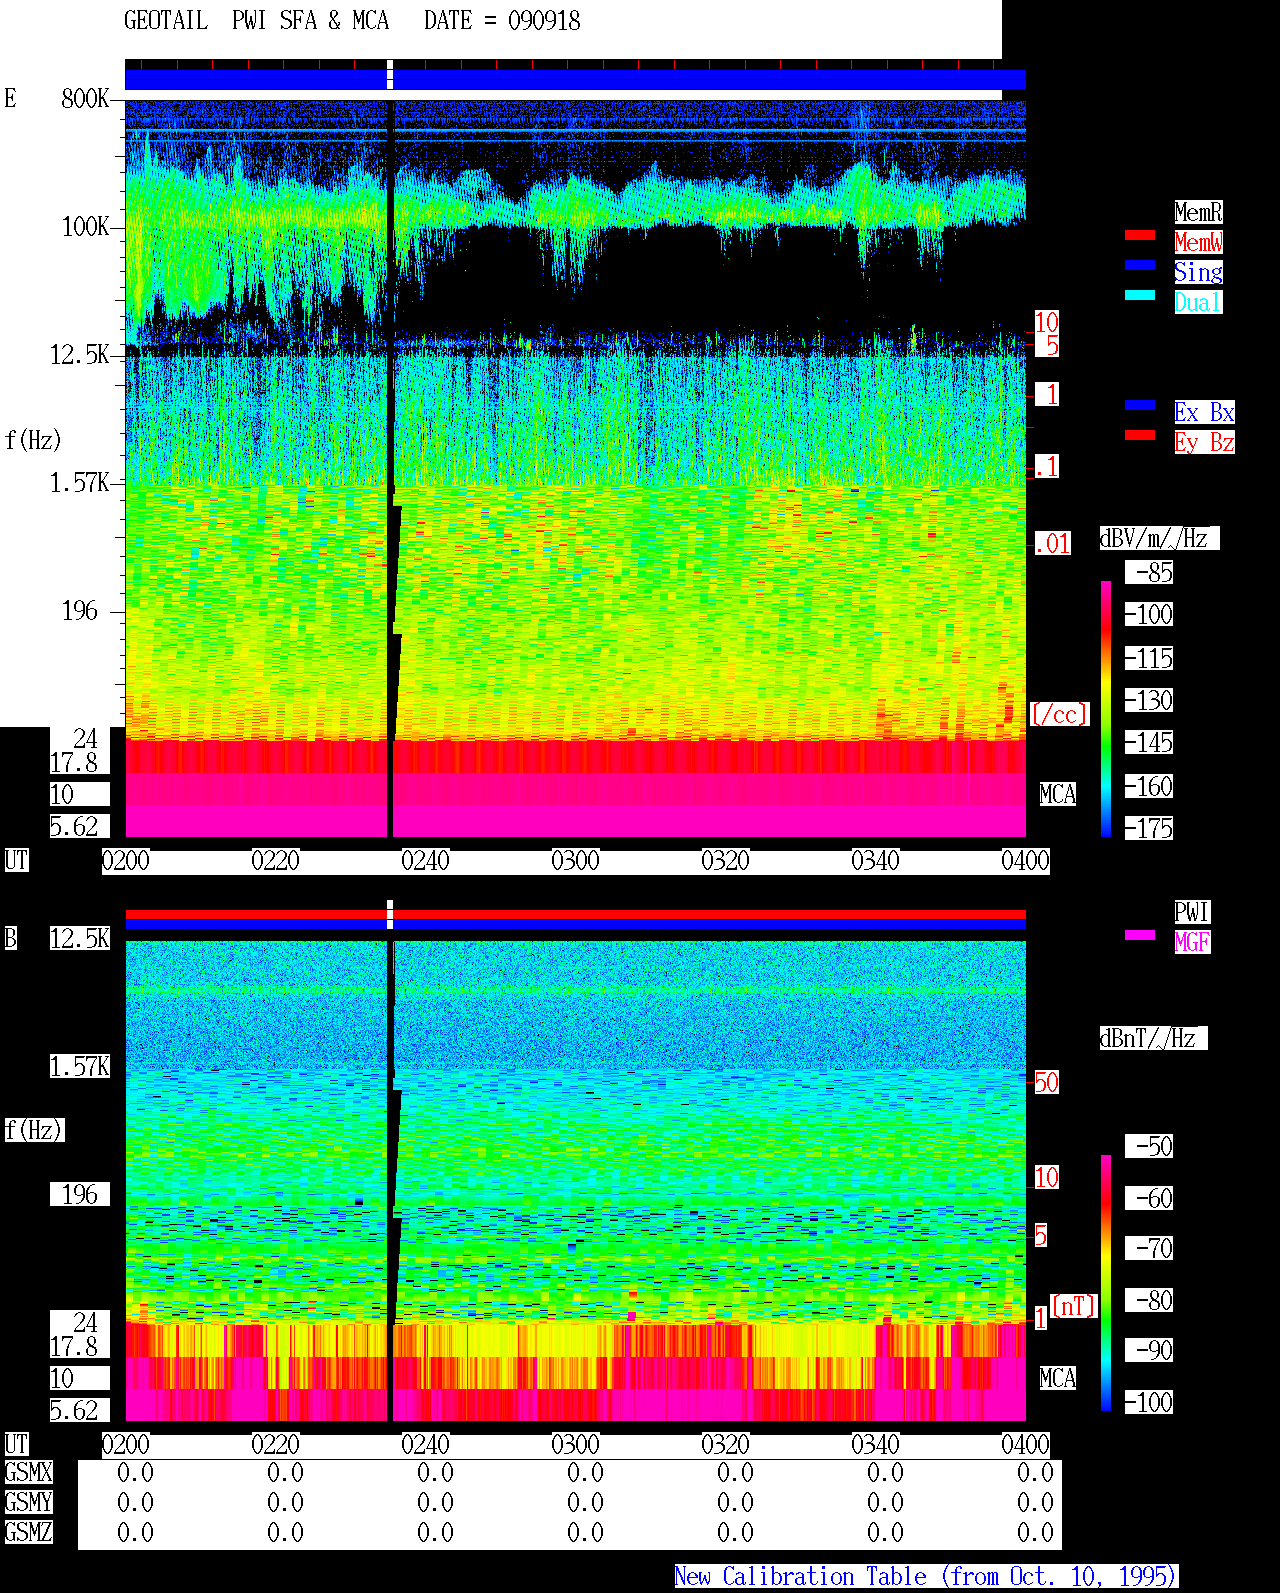Click the [nT] field axis label

pos(1074,1306)
